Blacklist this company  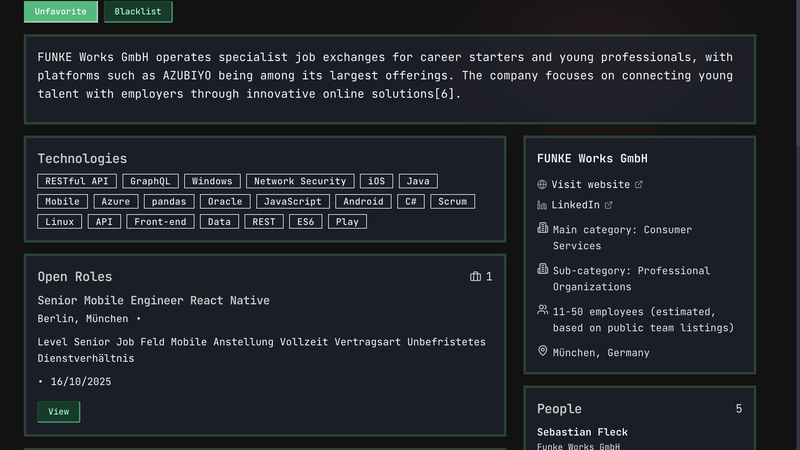(138, 11)
